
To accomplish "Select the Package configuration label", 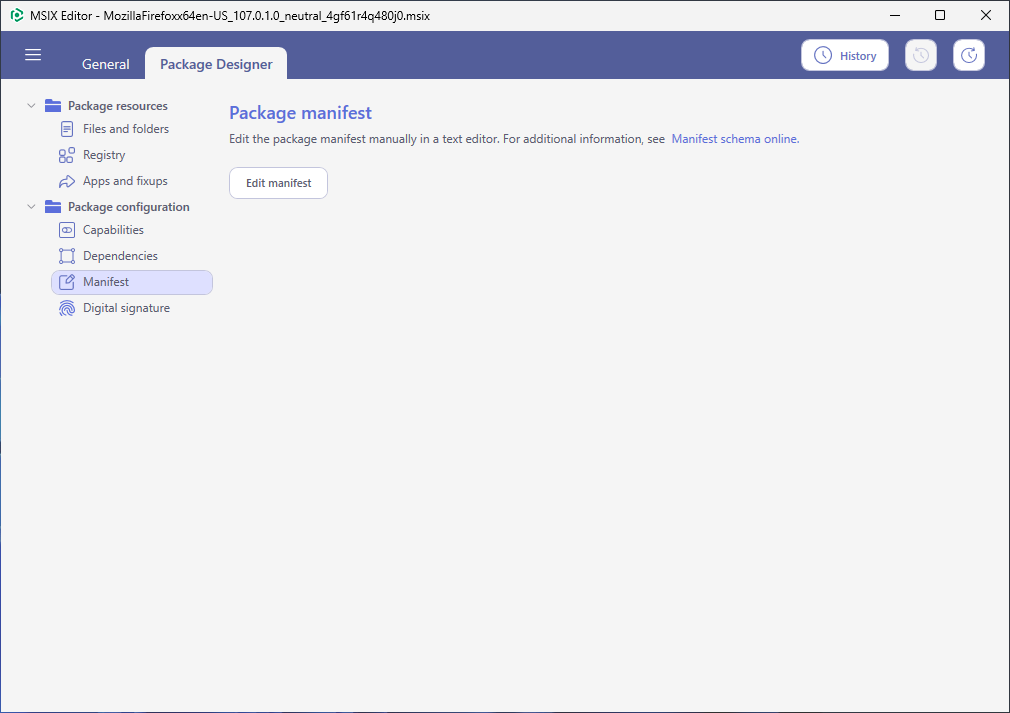I will coord(129,207).
